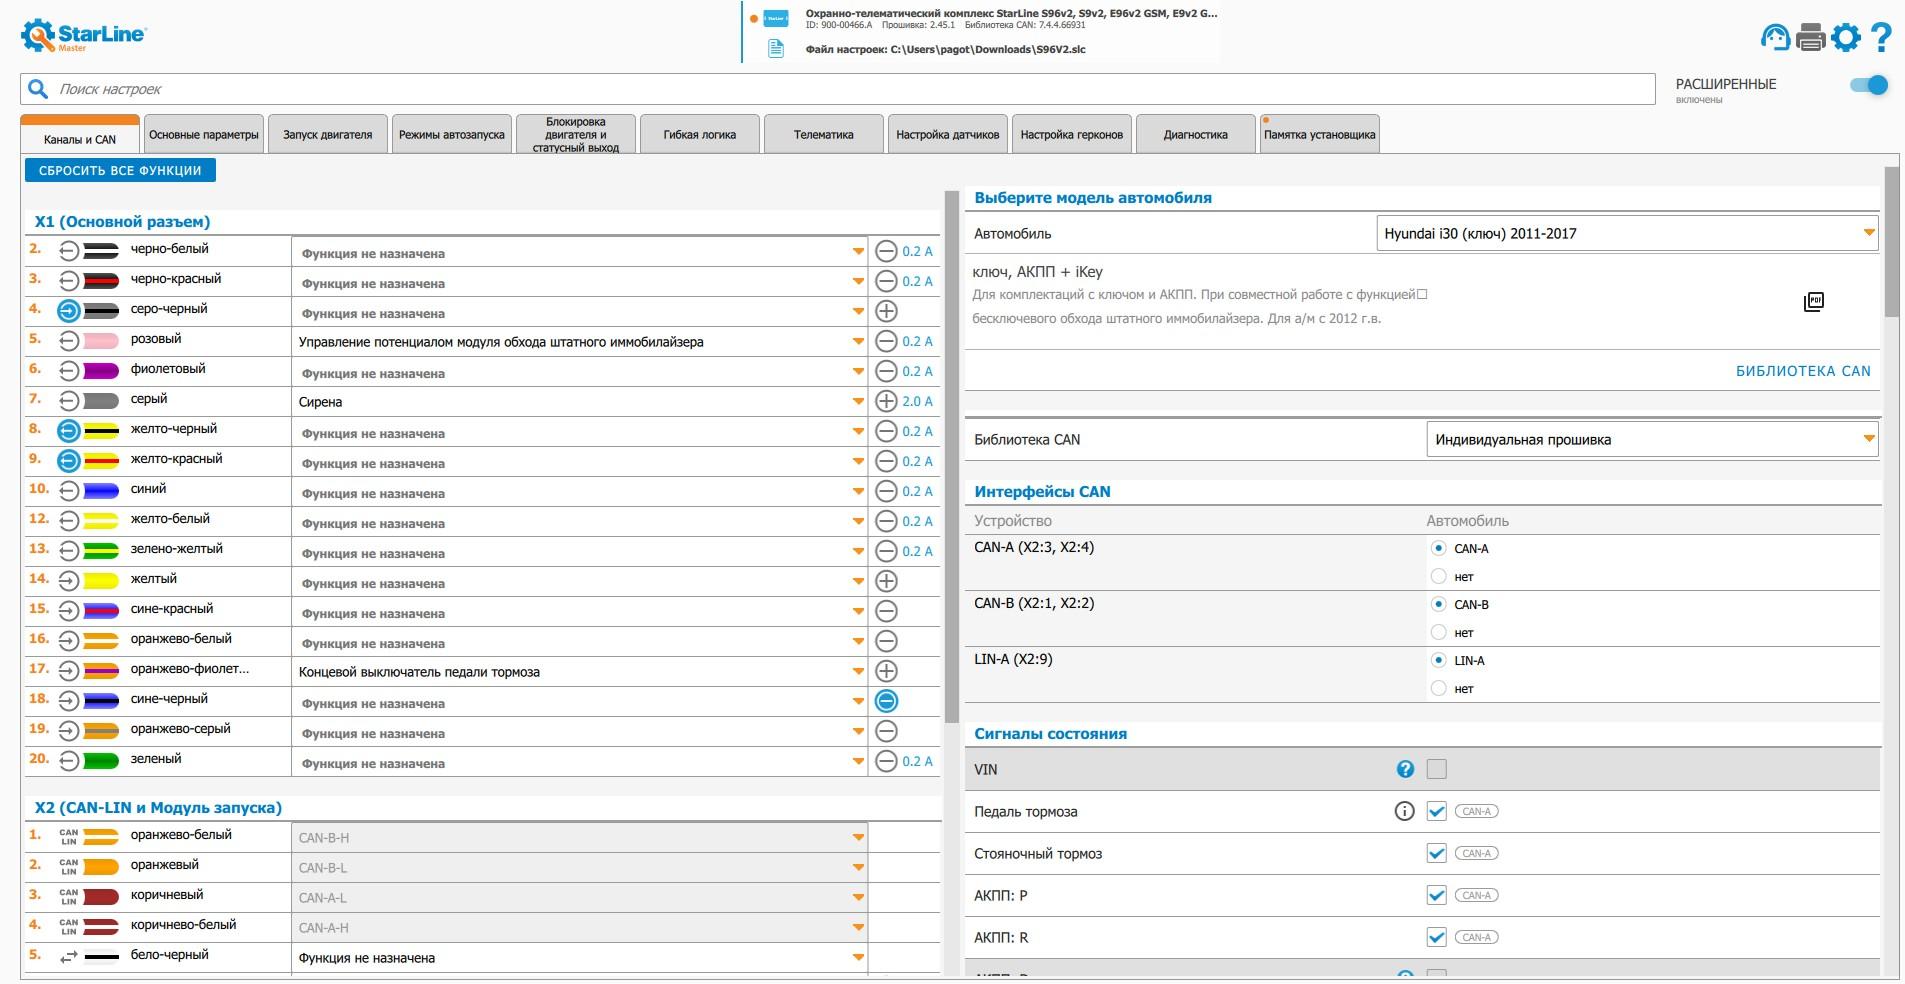Click the search magnifier icon
Image resolution: width=1905 pixels, height=984 pixels.
click(38, 89)
